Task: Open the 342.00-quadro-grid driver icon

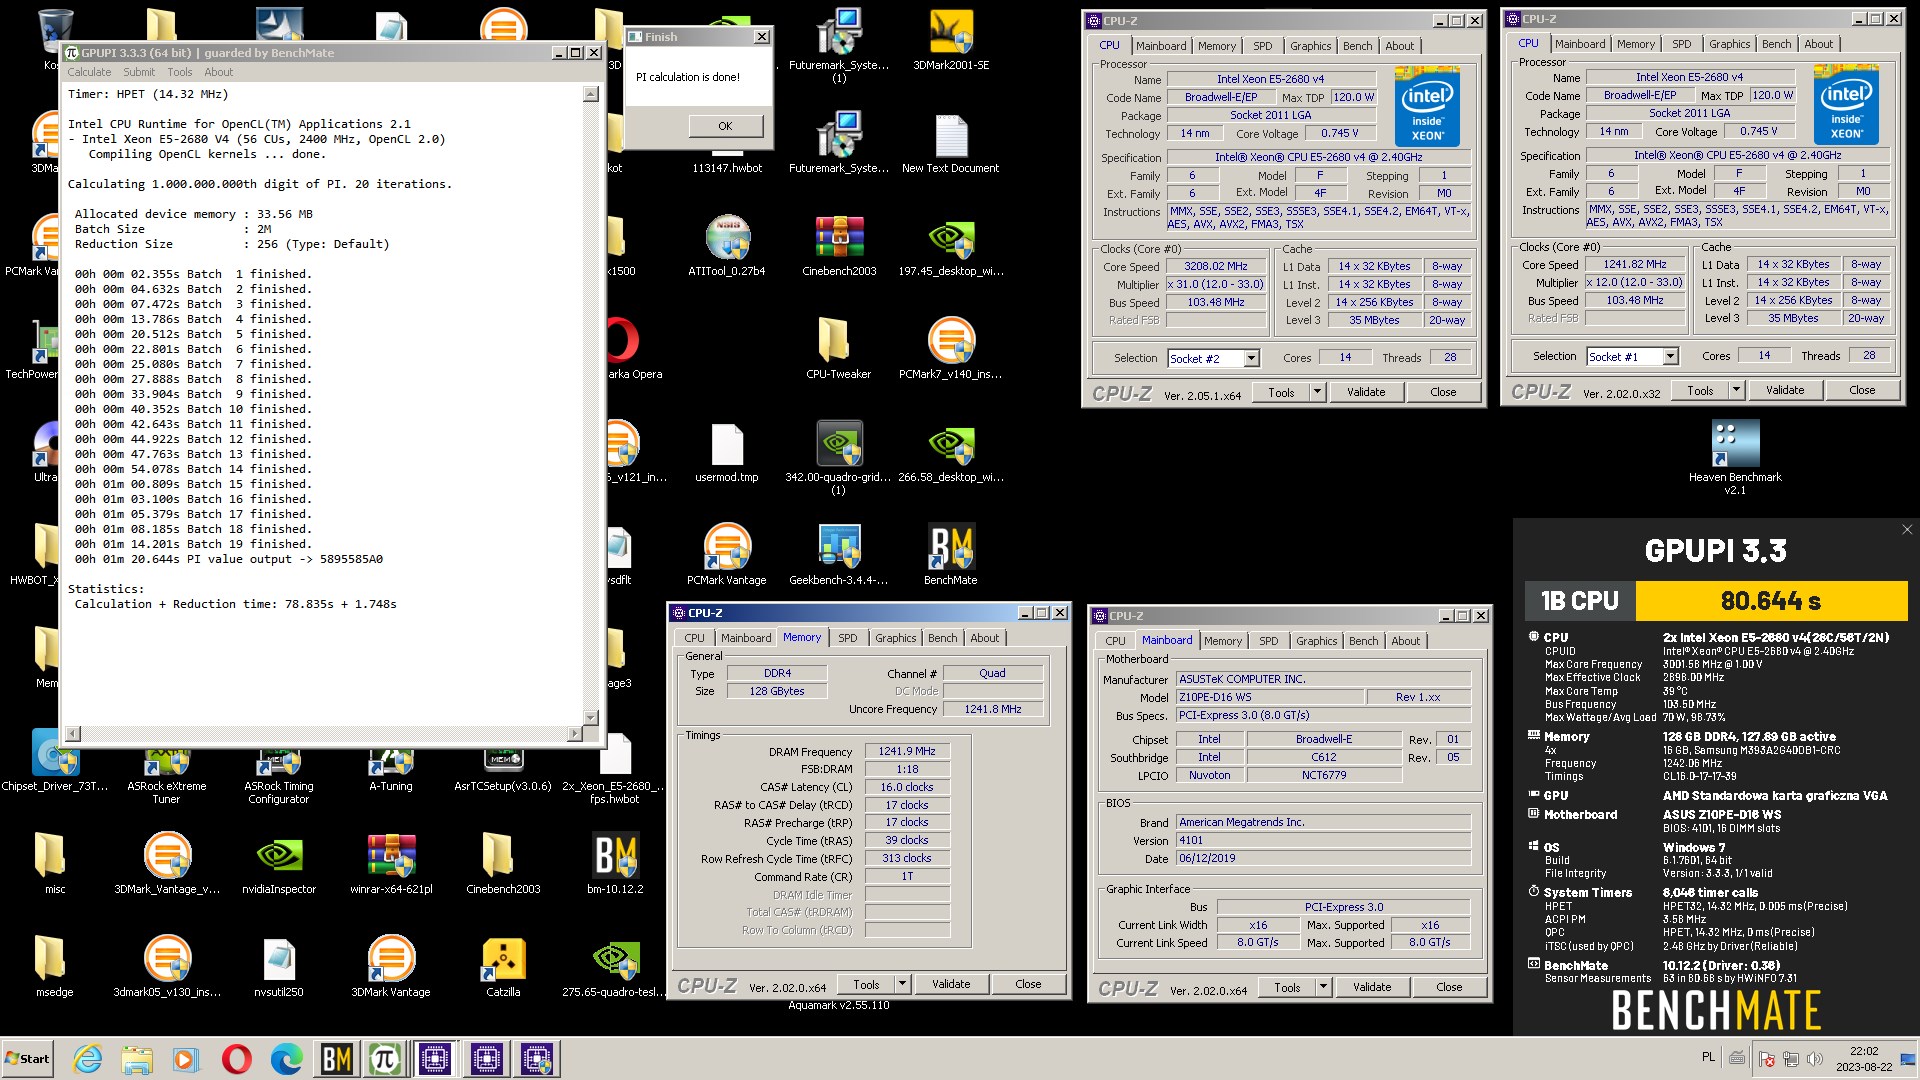Action: coord(839,457)
